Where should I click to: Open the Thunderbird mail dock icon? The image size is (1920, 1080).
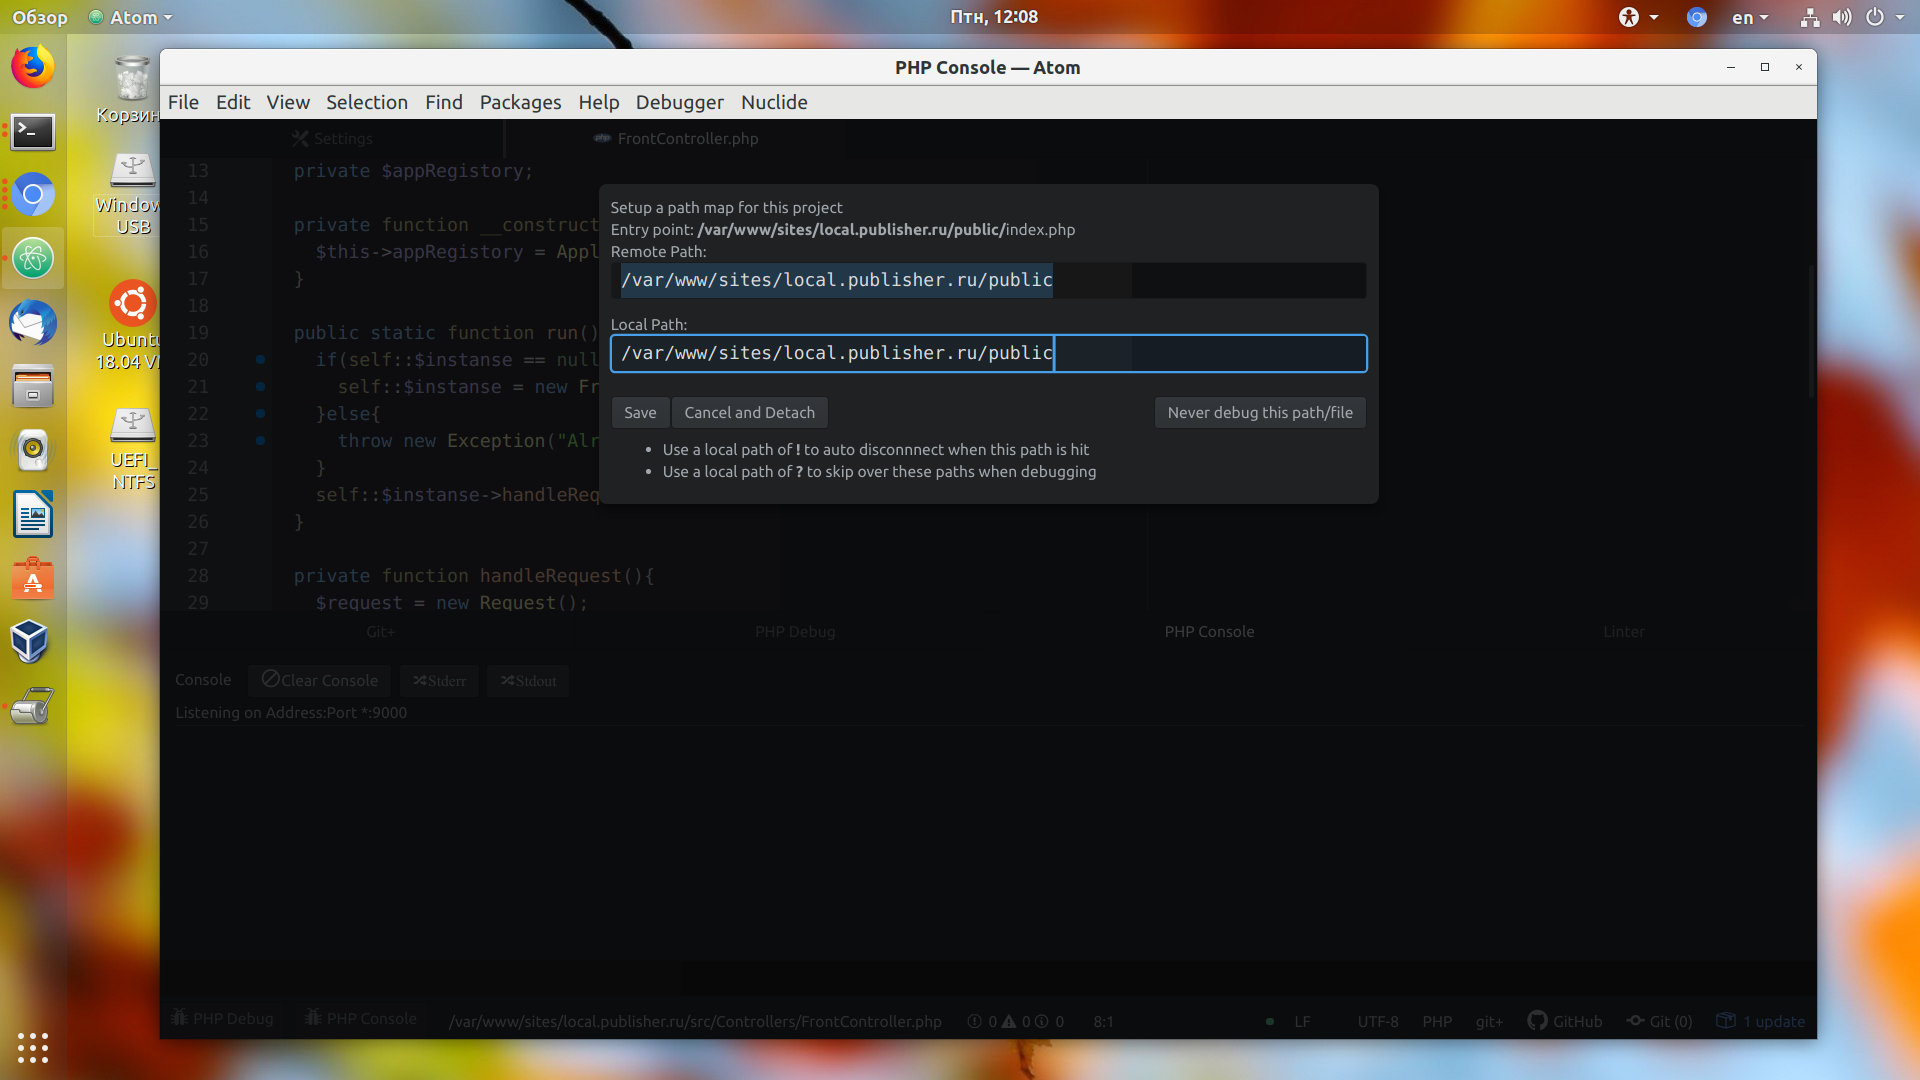click(33, 323)
